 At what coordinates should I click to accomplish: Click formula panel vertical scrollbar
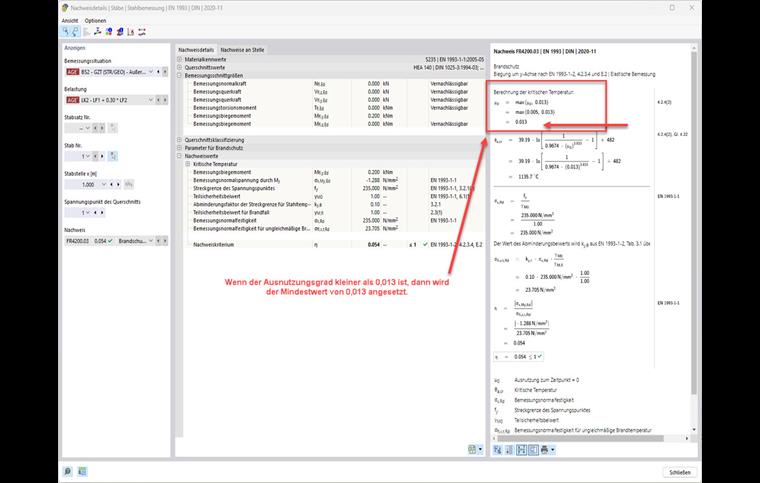[x=694, y=223]
